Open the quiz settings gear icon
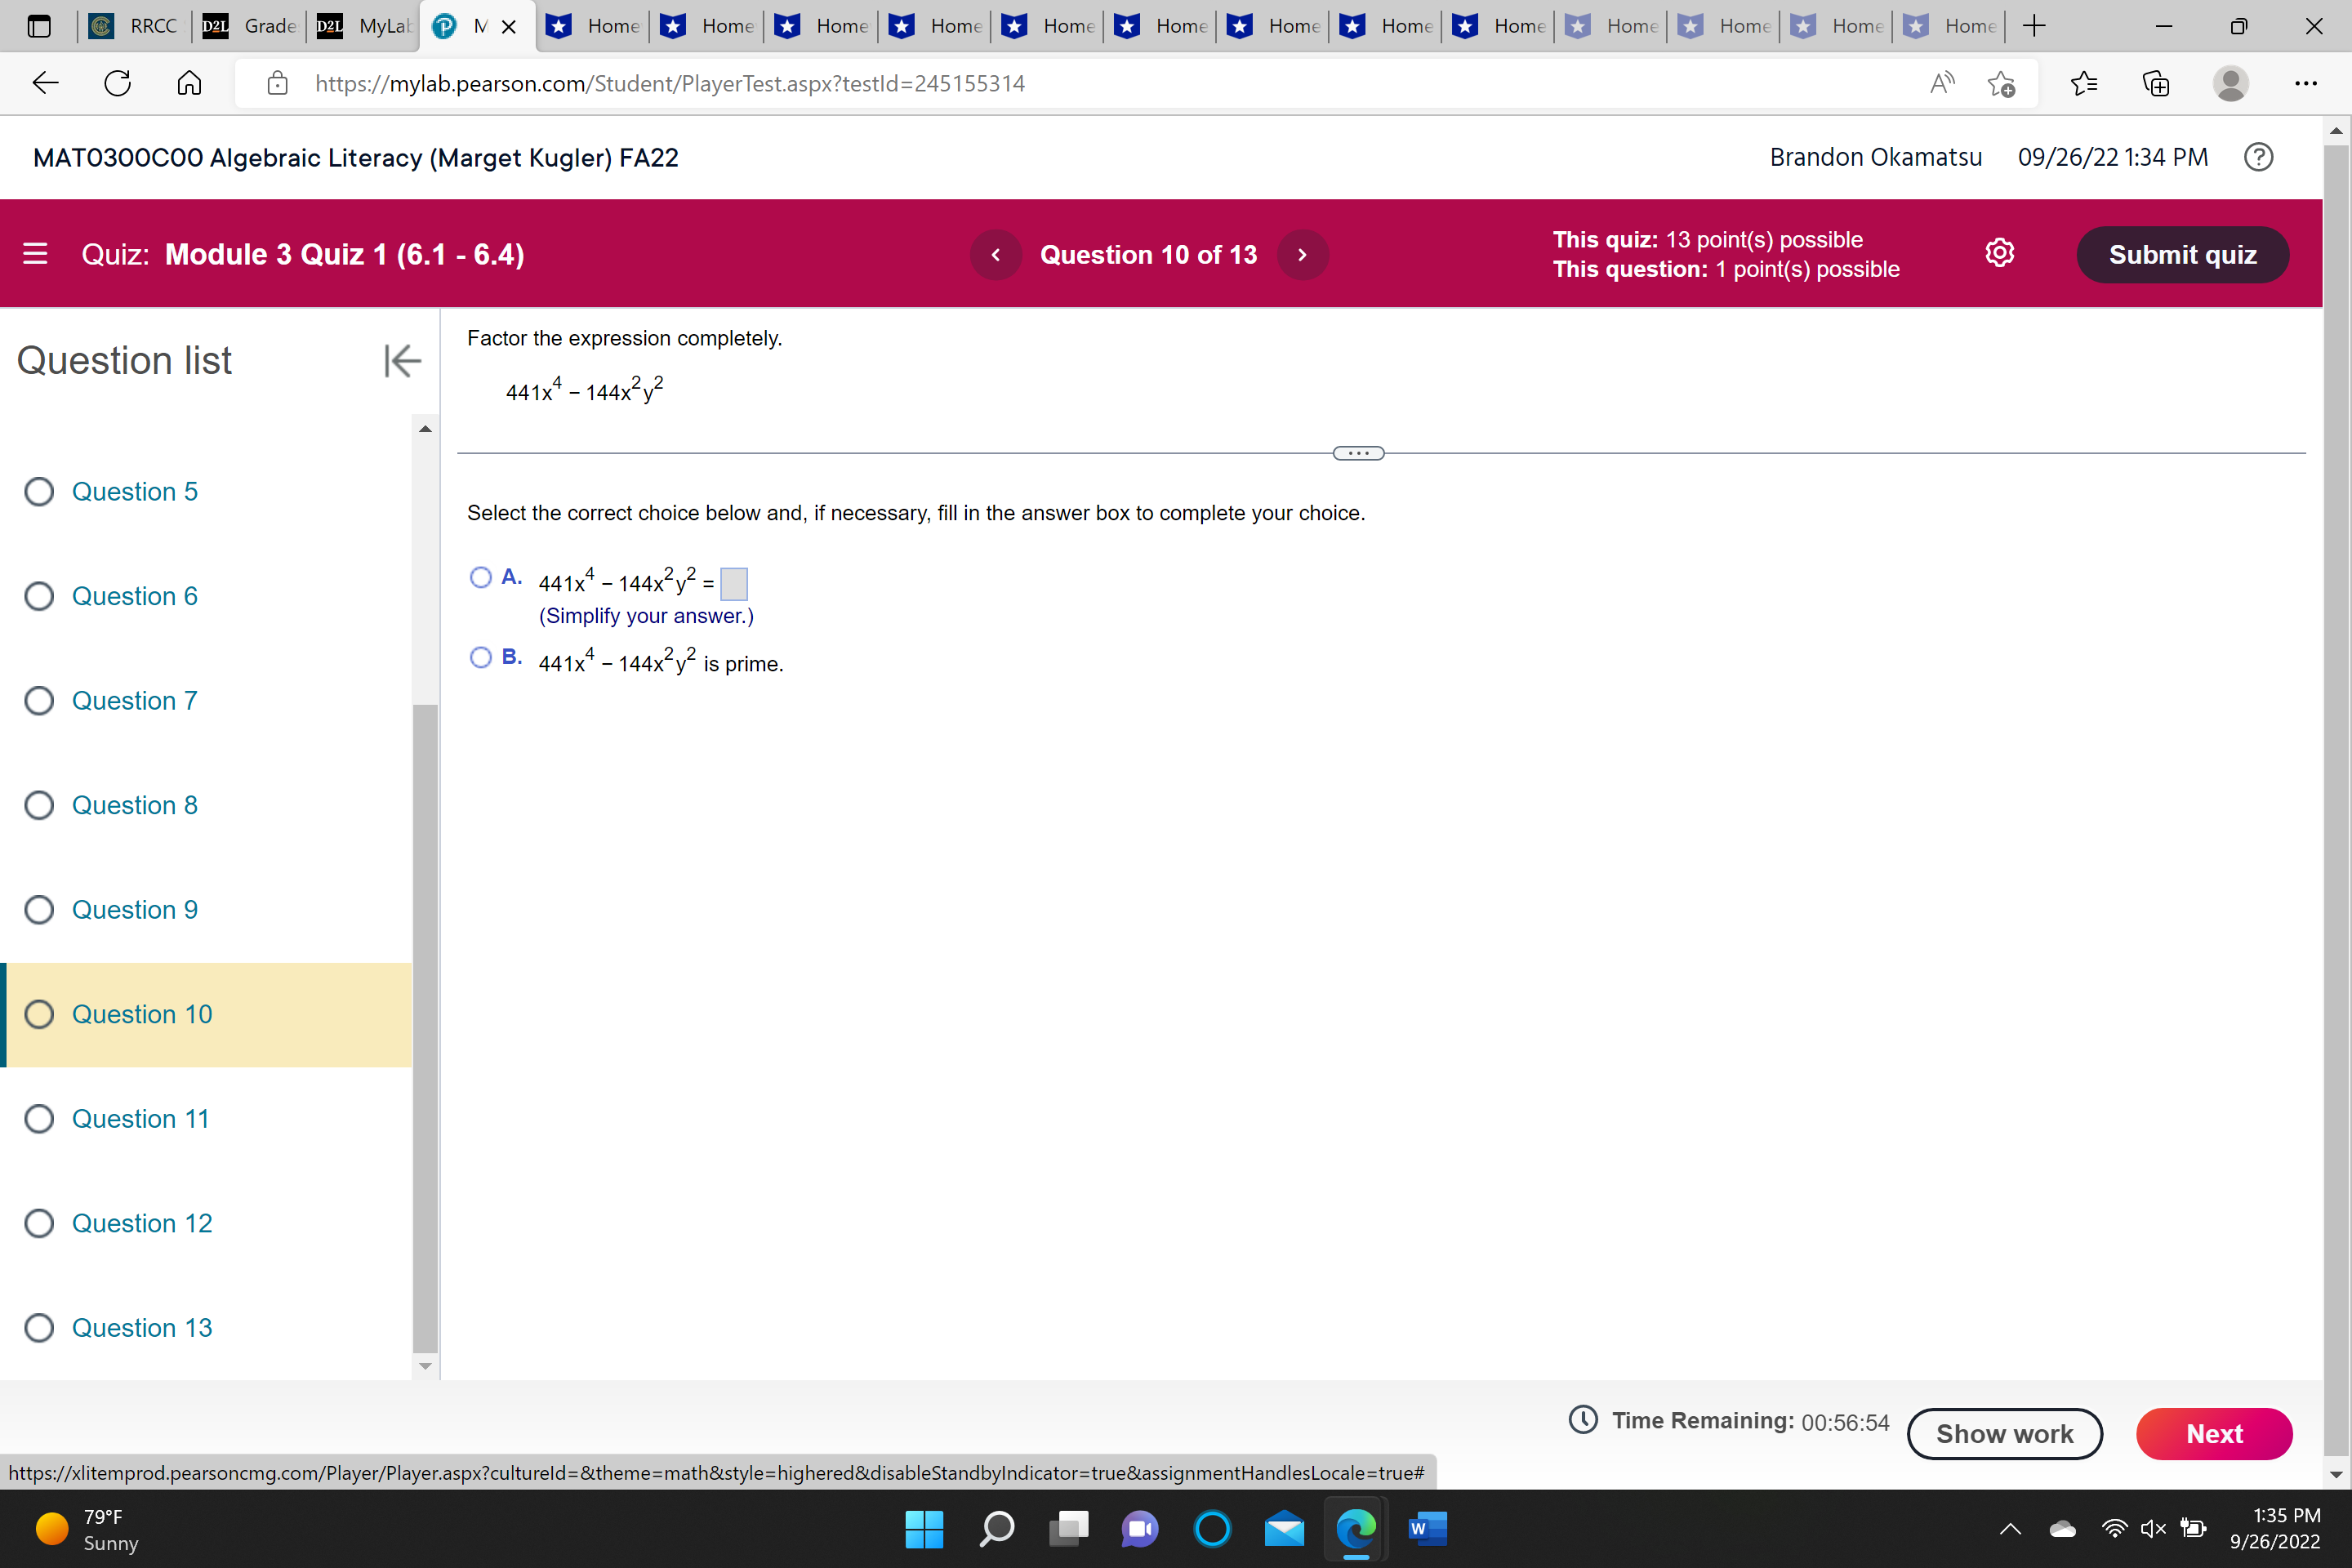Screen dimensions: 2352x1568 point(2000,253)
